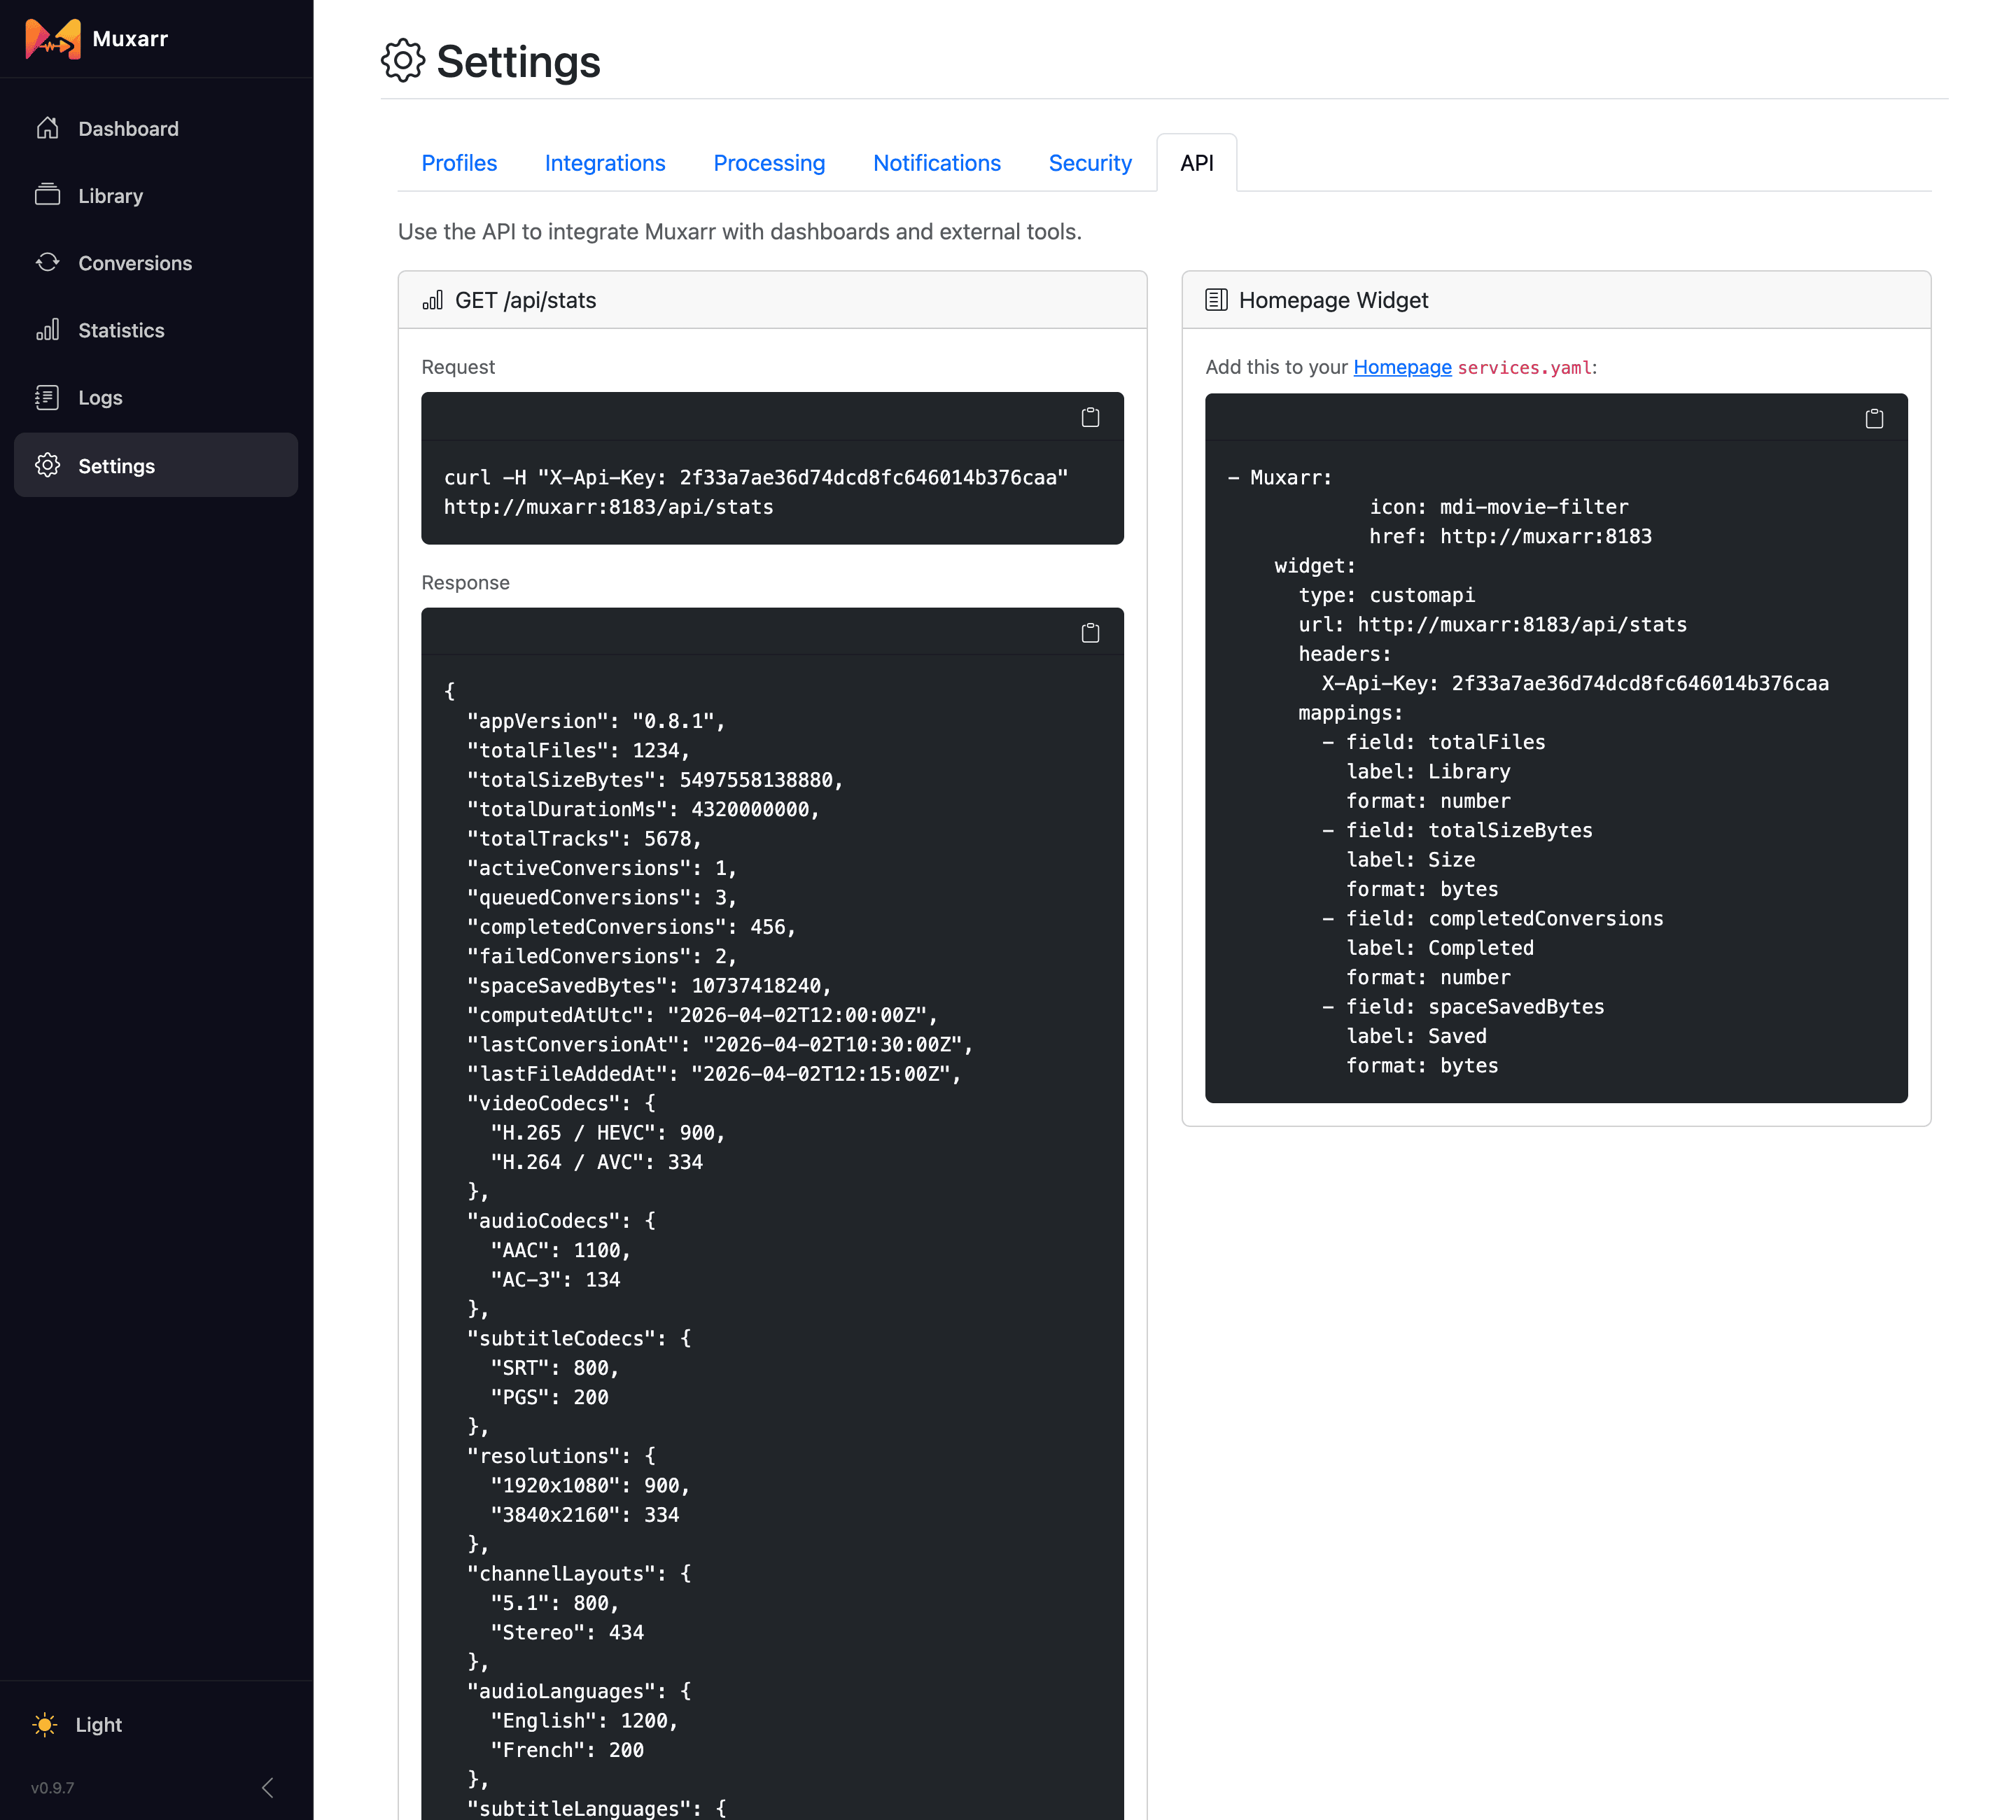Switch to the Processing tab
The image size is (2016, 1820).
tap(769, 163)
